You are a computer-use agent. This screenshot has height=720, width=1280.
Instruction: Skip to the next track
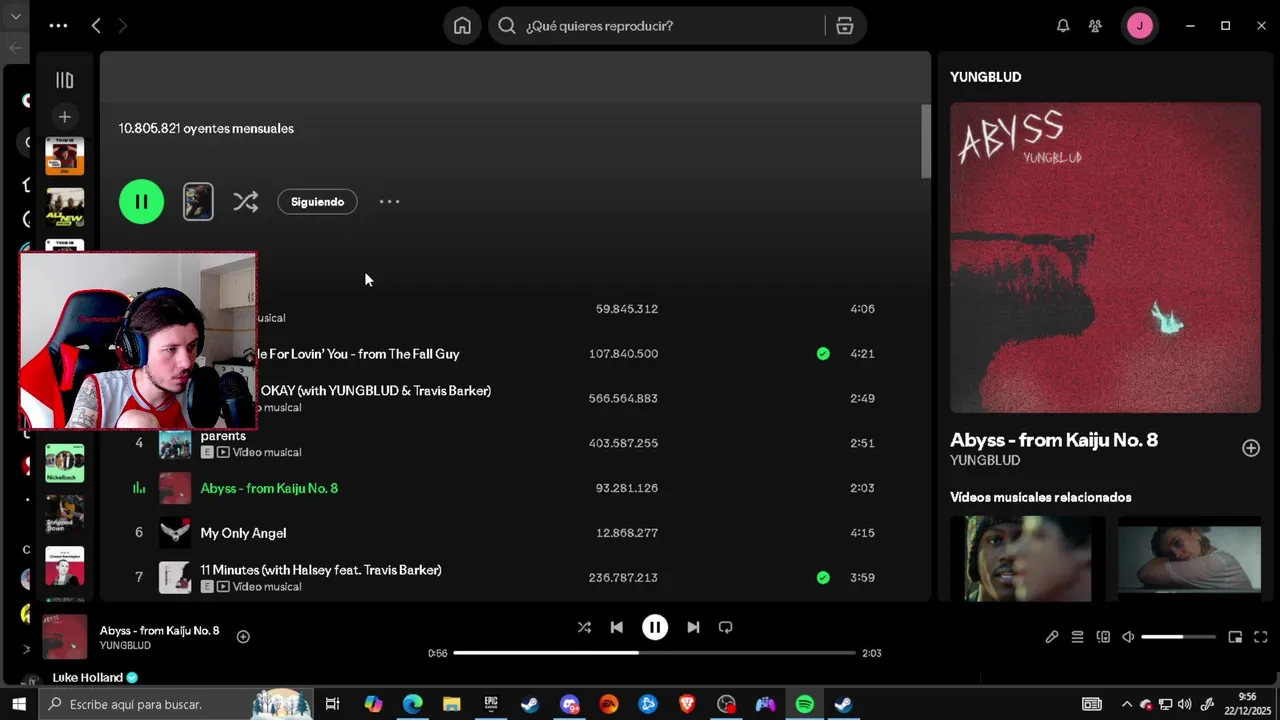tap(693, 627)
